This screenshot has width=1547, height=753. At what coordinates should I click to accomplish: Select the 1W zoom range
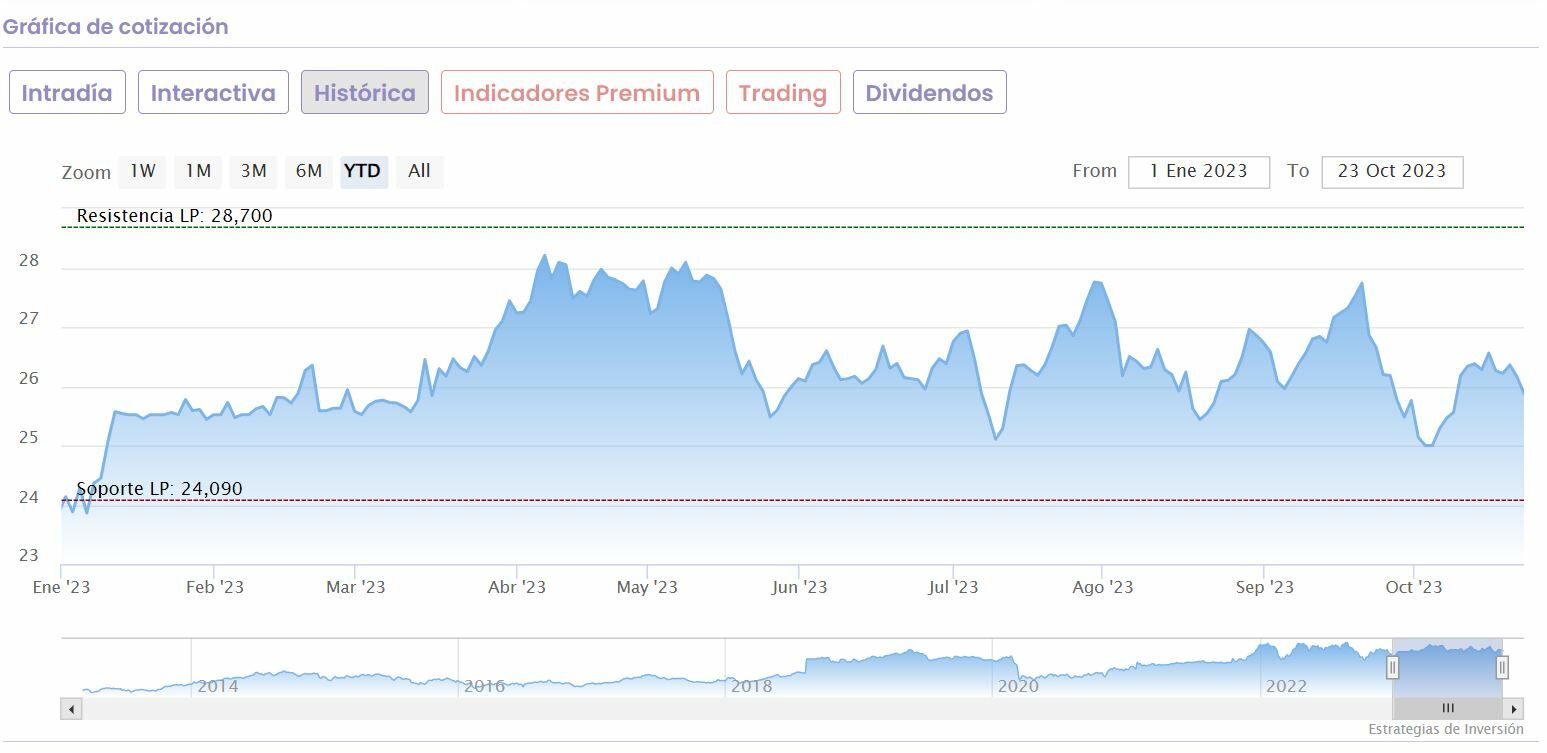pos(143,172)
